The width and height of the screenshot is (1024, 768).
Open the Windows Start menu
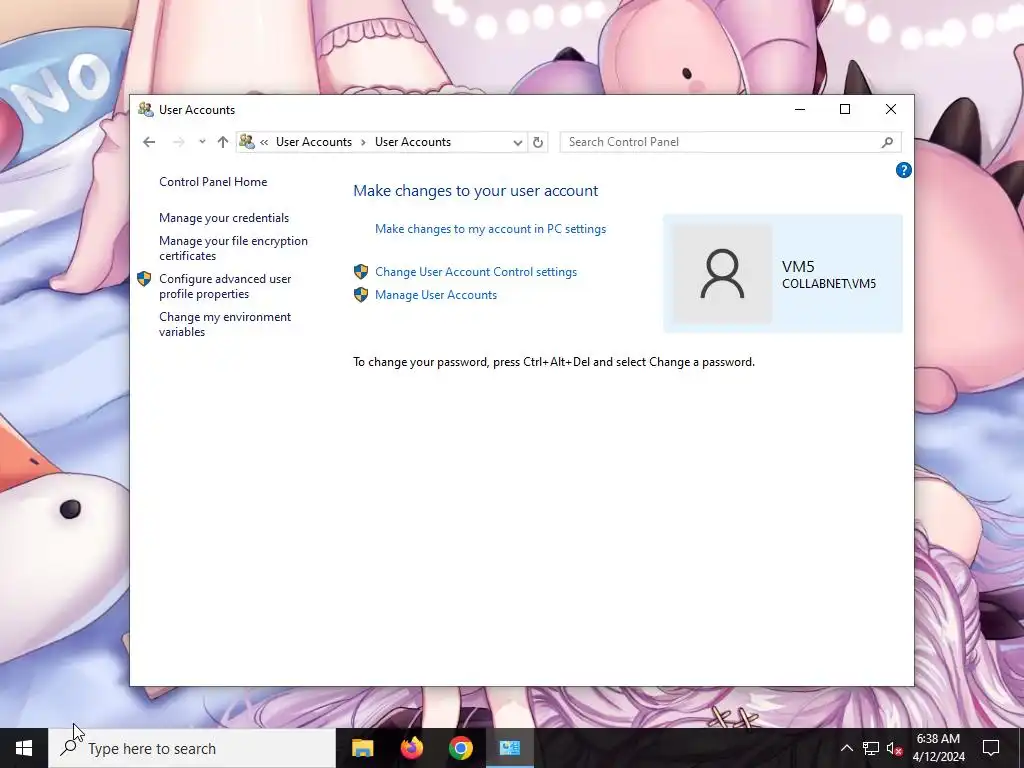click(x=24, y=748)
